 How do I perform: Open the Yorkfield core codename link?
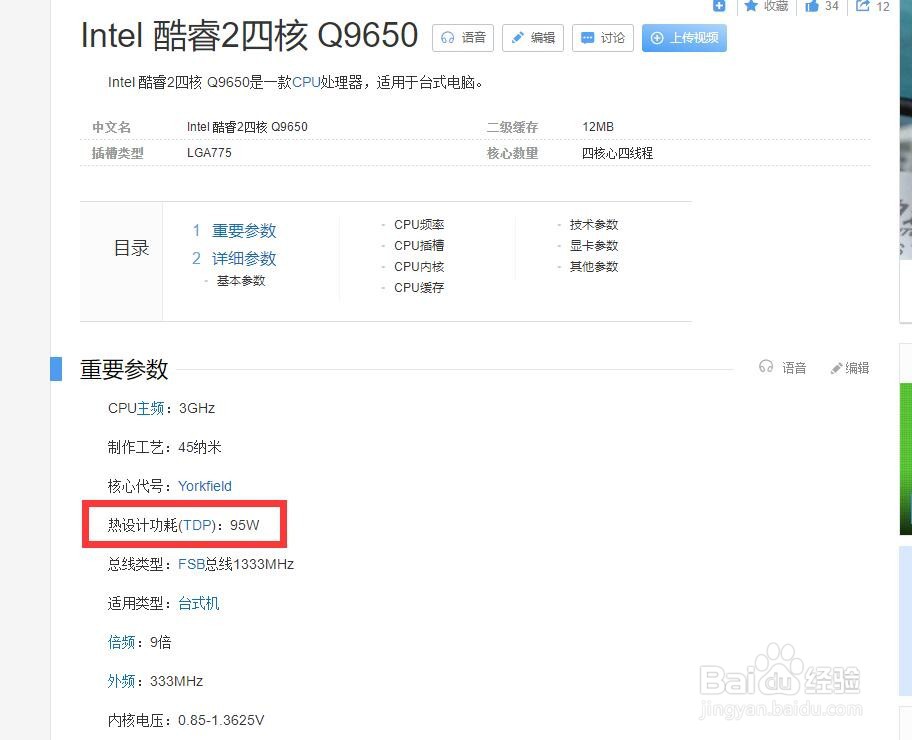pyautogui.click(x=205, y=486)
